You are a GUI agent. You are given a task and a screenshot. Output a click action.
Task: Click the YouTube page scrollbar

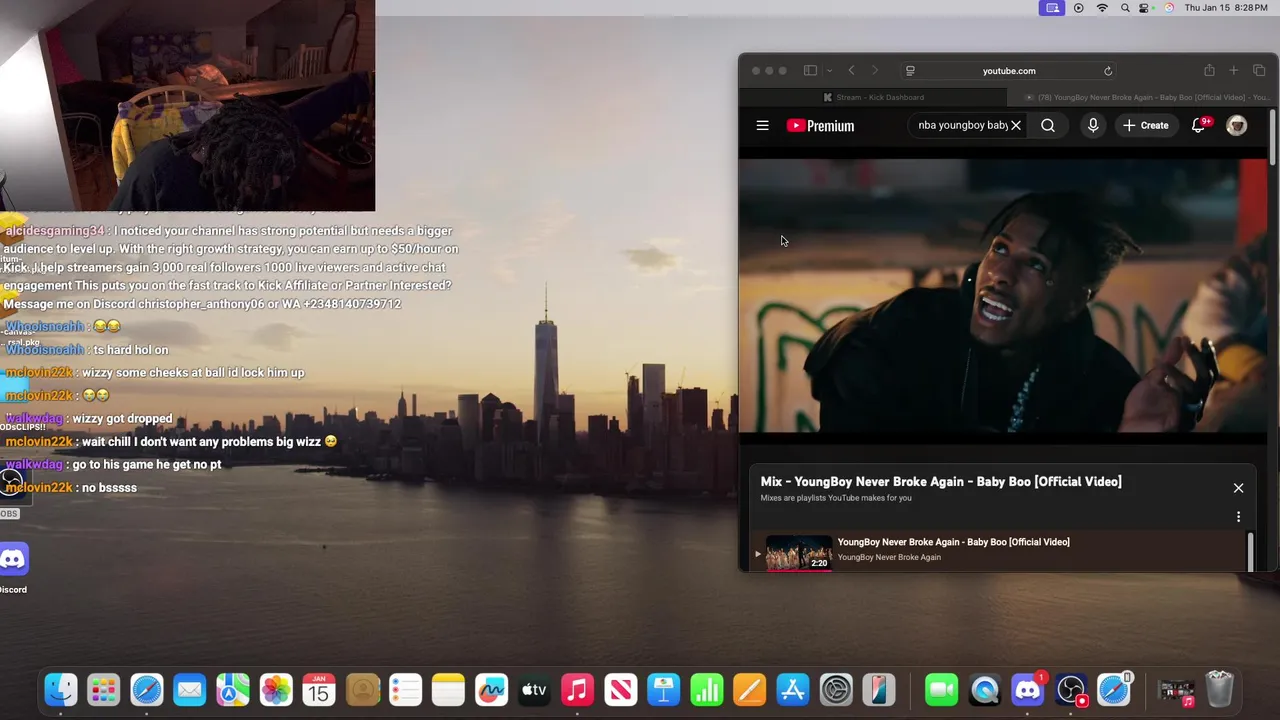pyautogui.click(x=1273, y=135)
